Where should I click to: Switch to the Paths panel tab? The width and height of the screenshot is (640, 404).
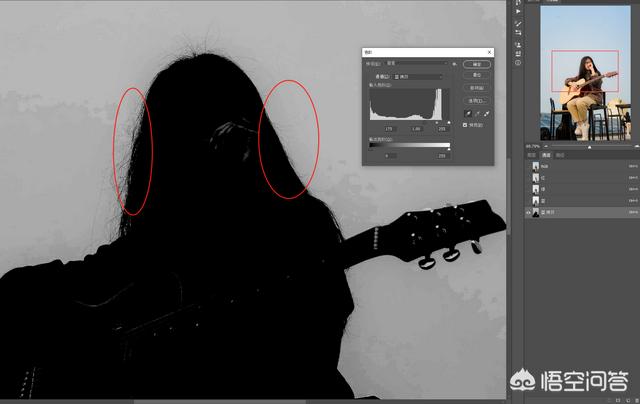click(560, 156)
